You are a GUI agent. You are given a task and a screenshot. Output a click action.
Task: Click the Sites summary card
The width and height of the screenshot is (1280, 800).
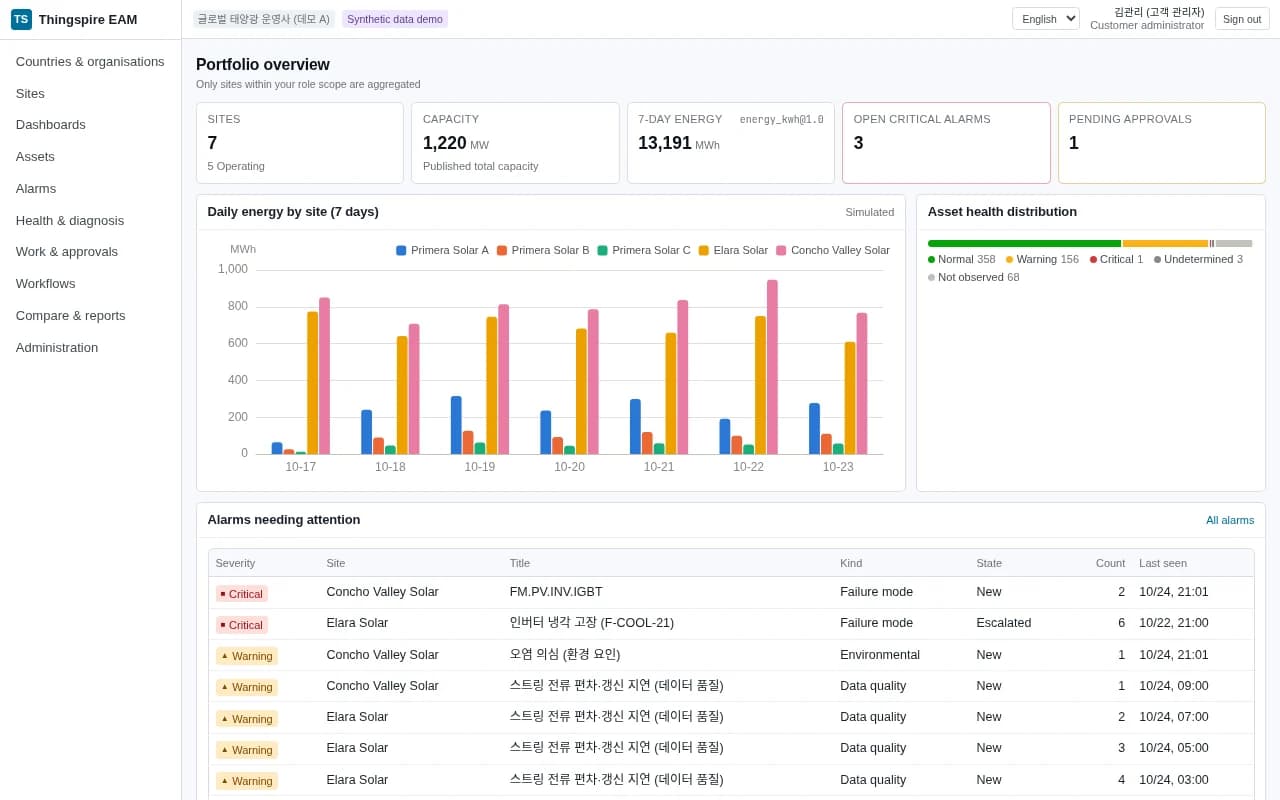point(300,143)
